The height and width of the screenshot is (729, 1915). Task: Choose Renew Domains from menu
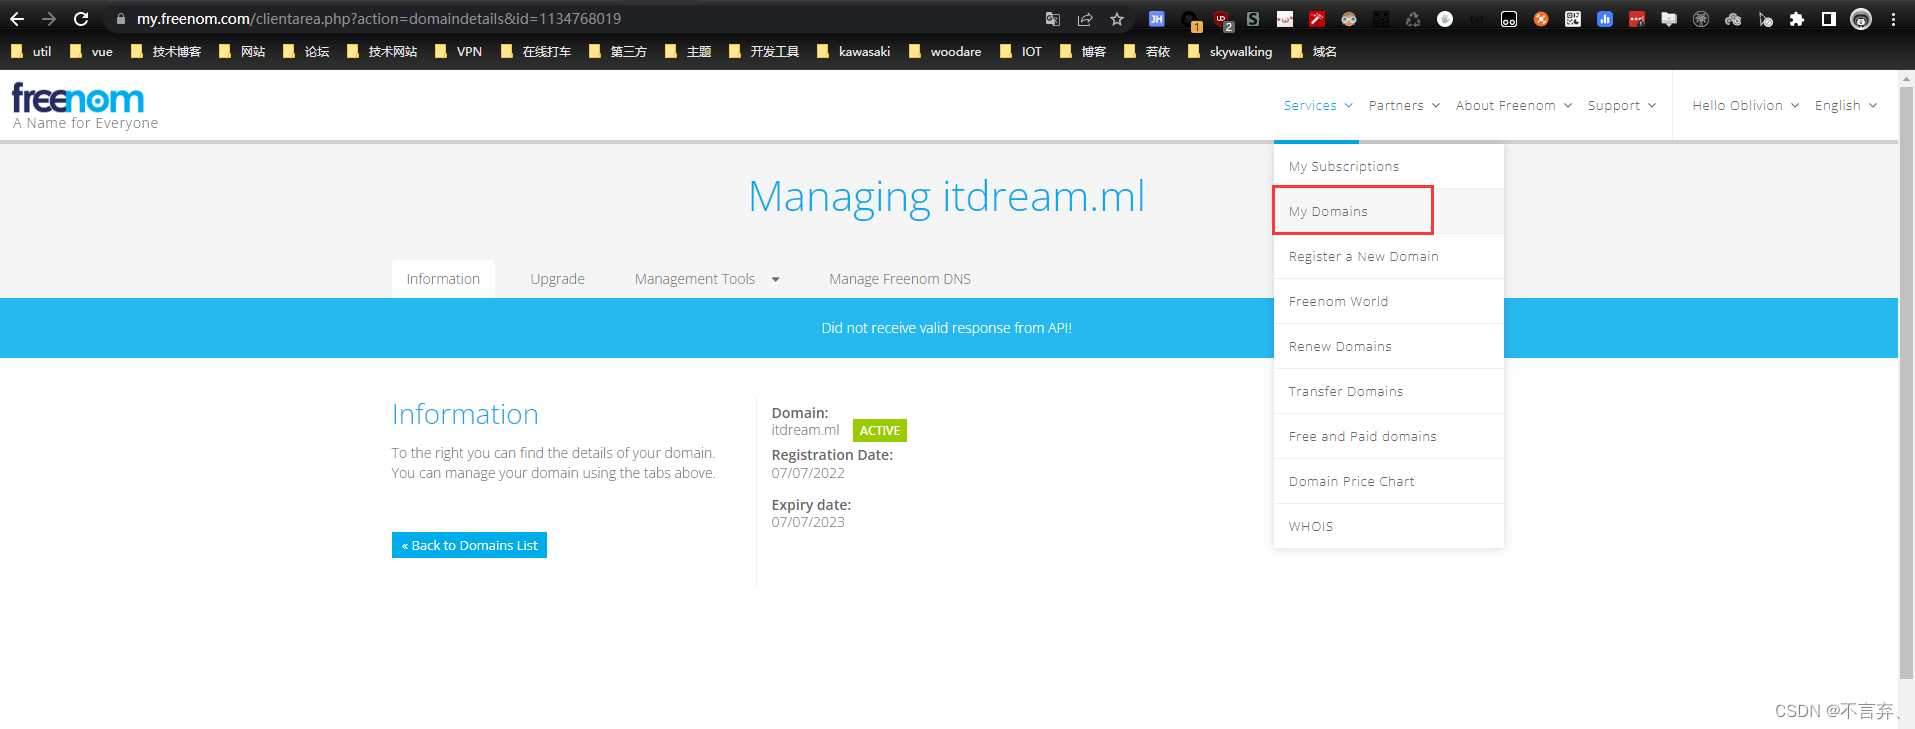[x=1388, y=346]
